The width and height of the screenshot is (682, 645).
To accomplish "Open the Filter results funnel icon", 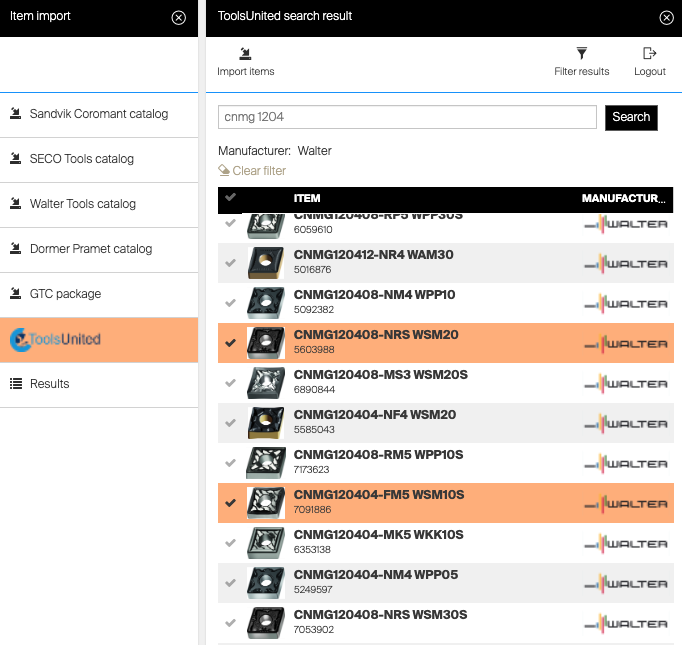I will (581, 54).
